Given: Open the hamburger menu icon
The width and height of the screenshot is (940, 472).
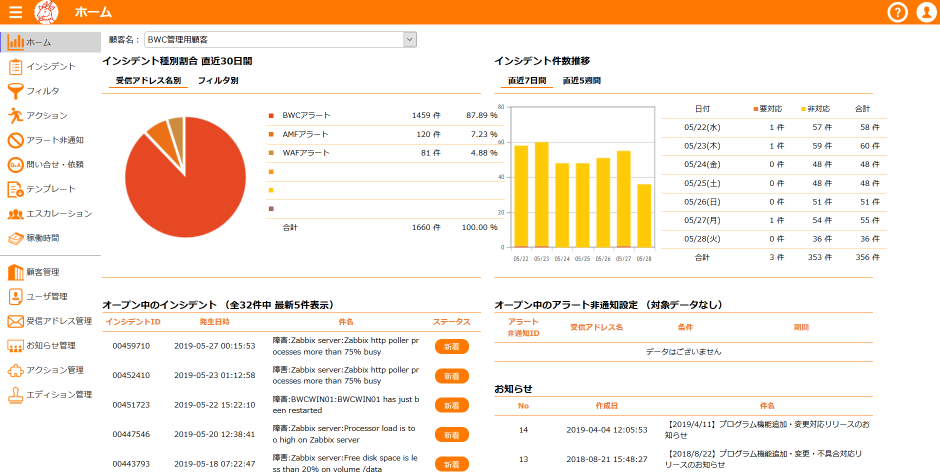Looking at the screenshot, I should pyautogui.click(x=16, y=11).
